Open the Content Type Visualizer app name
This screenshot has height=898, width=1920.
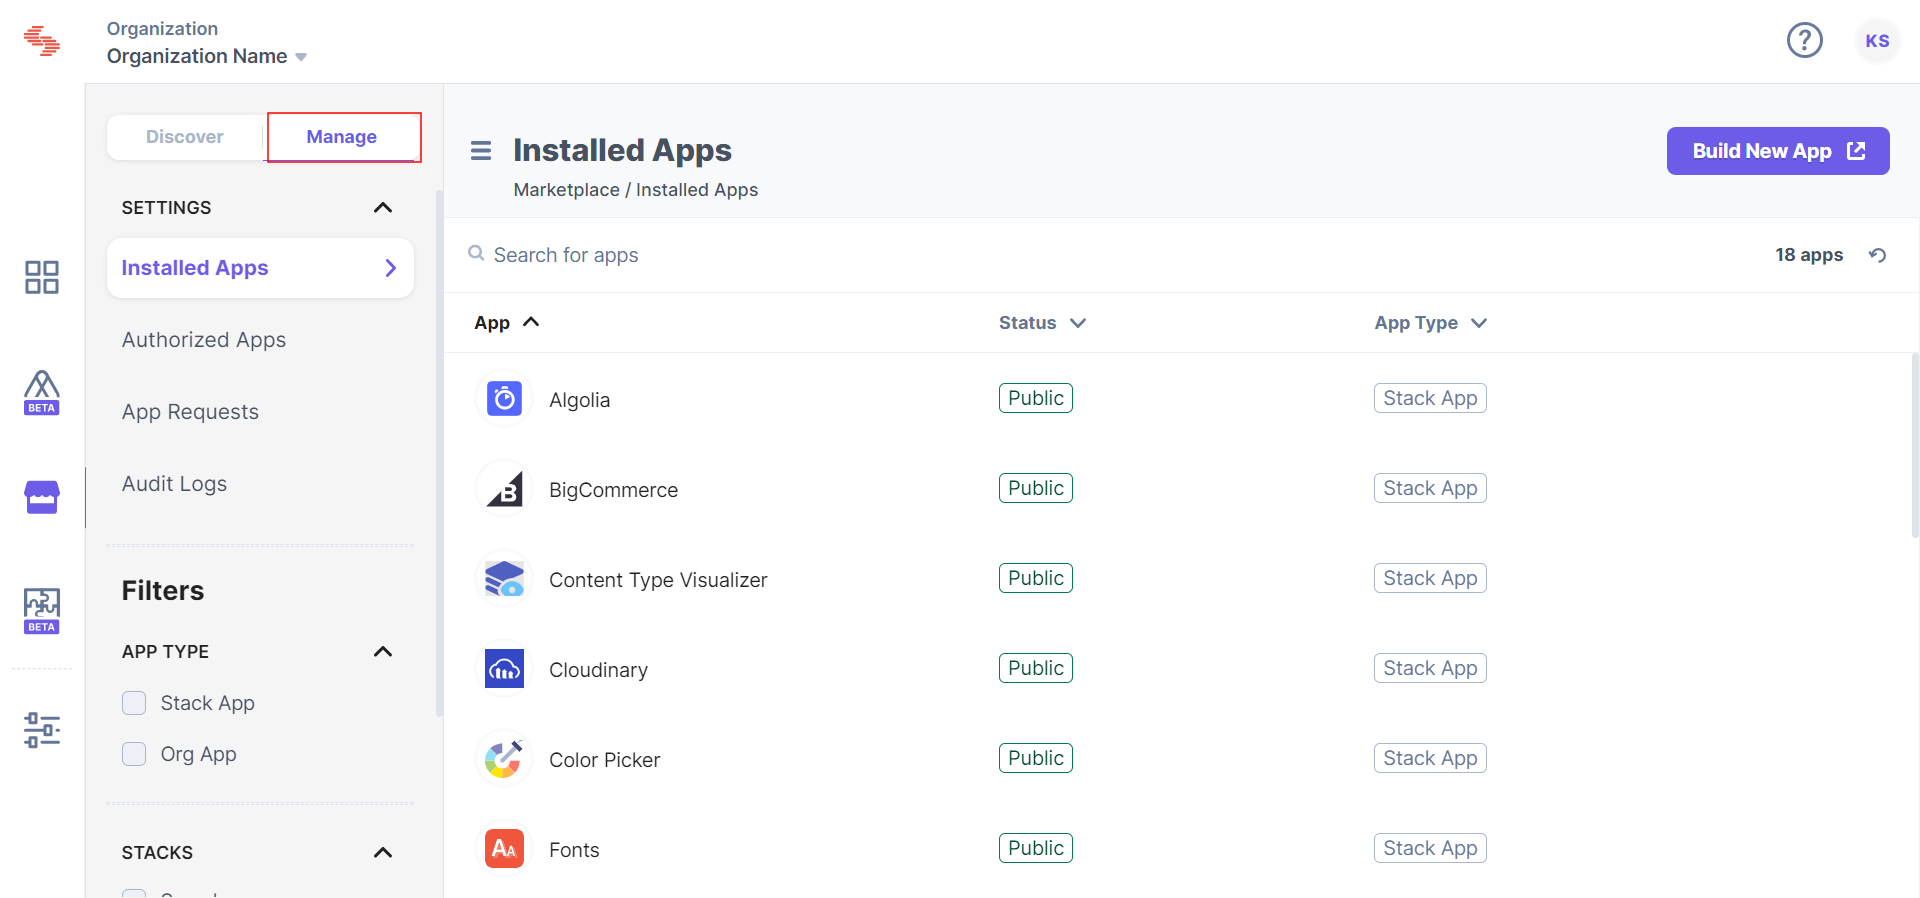pos(658,580)
